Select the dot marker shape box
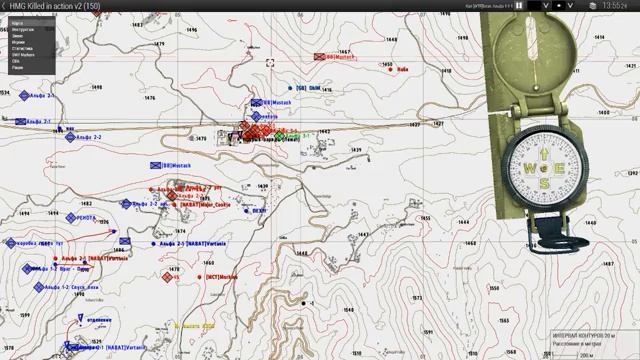The height and width of the screenshot is (360, 640). coord(559,6)
